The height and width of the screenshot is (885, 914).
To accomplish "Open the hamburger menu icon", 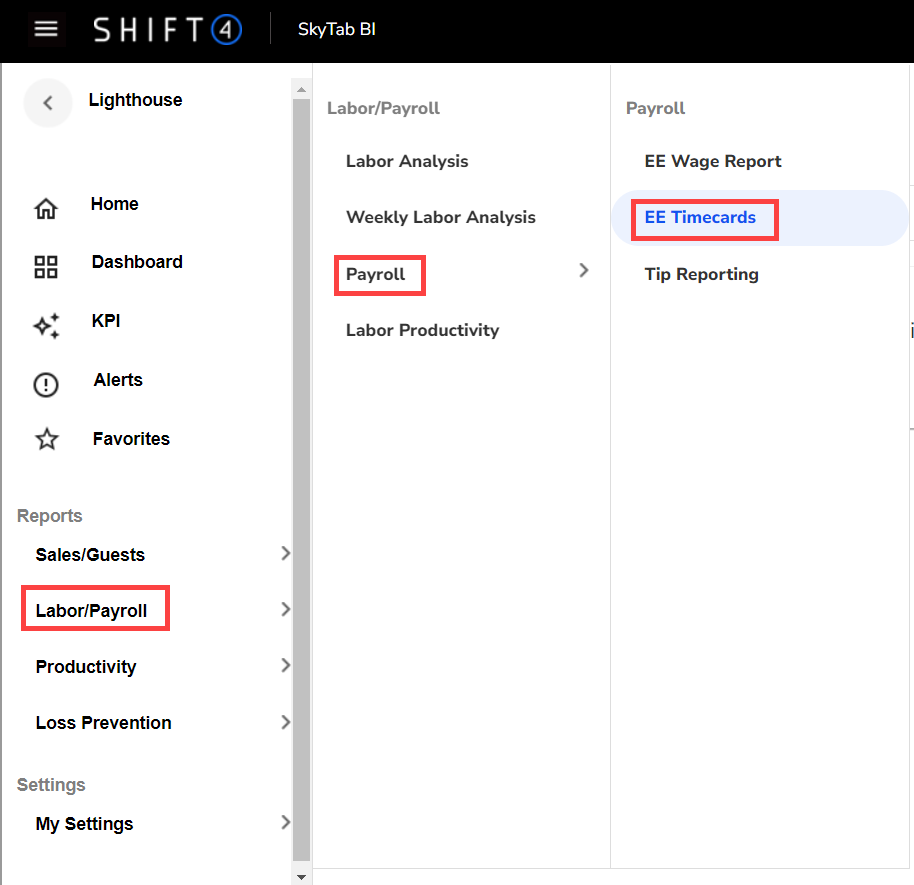I will click(46, 29).
